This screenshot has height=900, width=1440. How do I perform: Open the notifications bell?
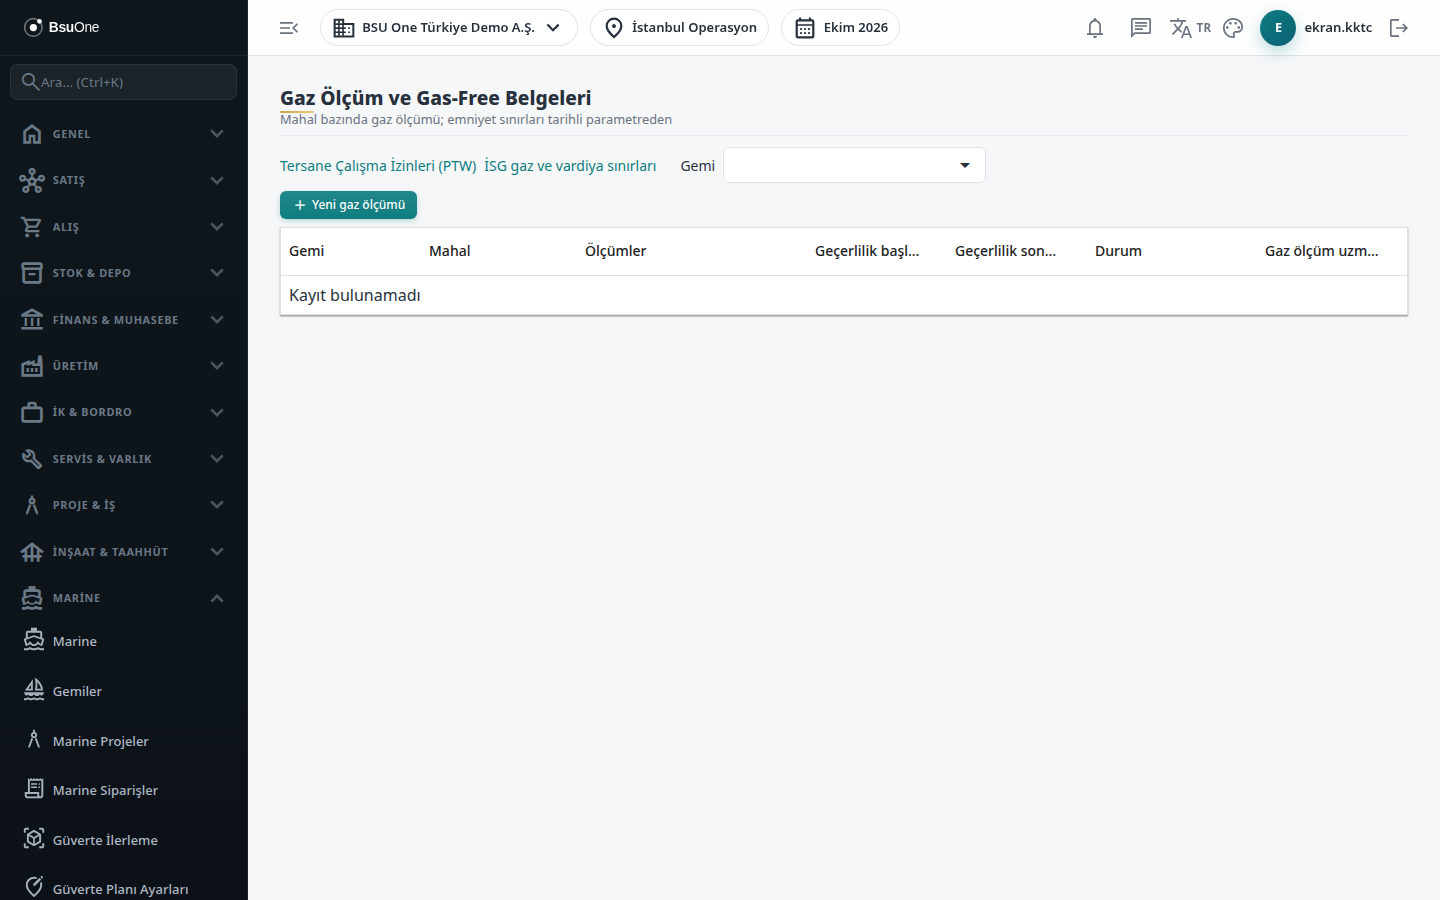[x=1095, y=28]
